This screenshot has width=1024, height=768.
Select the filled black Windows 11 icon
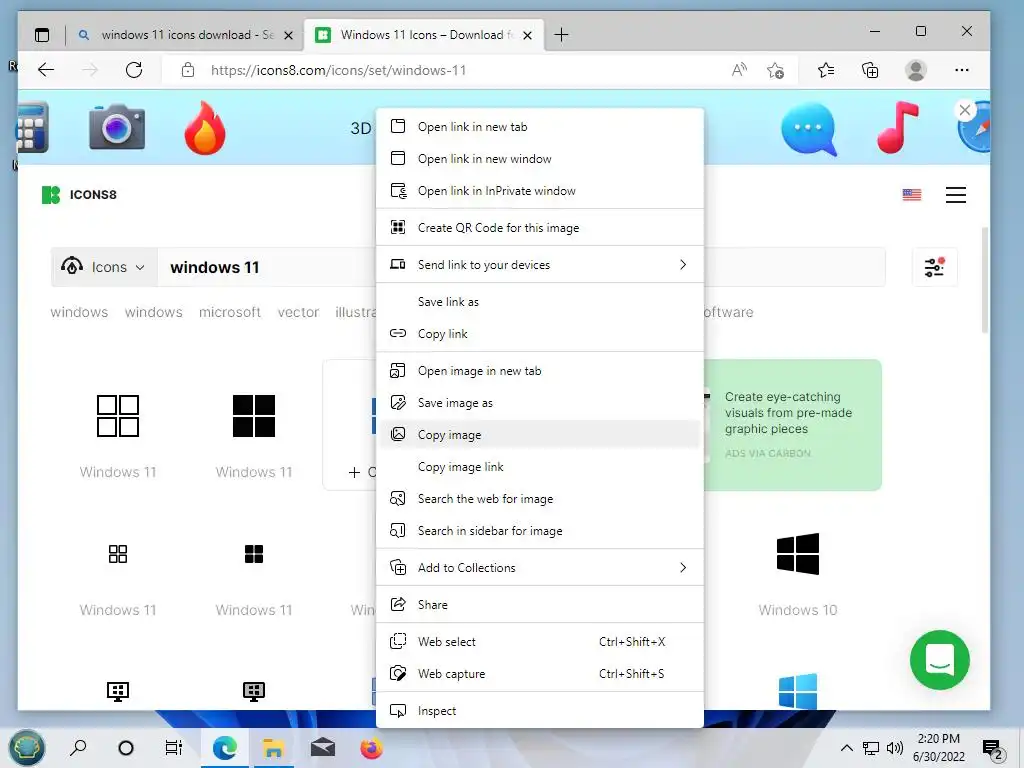click(x=254, y=416)
